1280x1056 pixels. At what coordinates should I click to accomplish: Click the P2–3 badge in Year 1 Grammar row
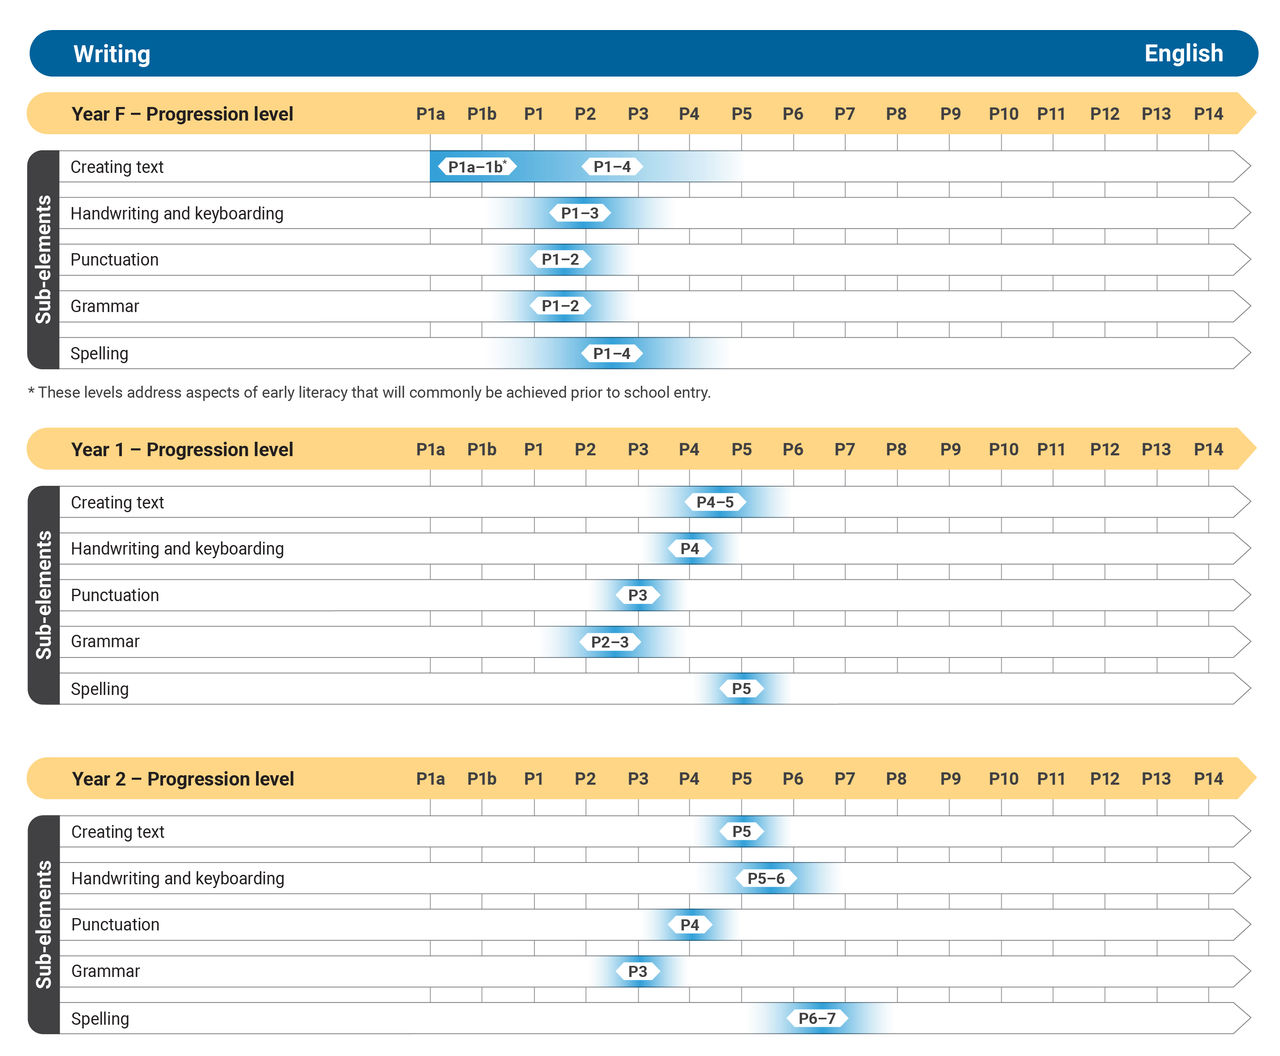pyautogui.click(x=610, y=642)
